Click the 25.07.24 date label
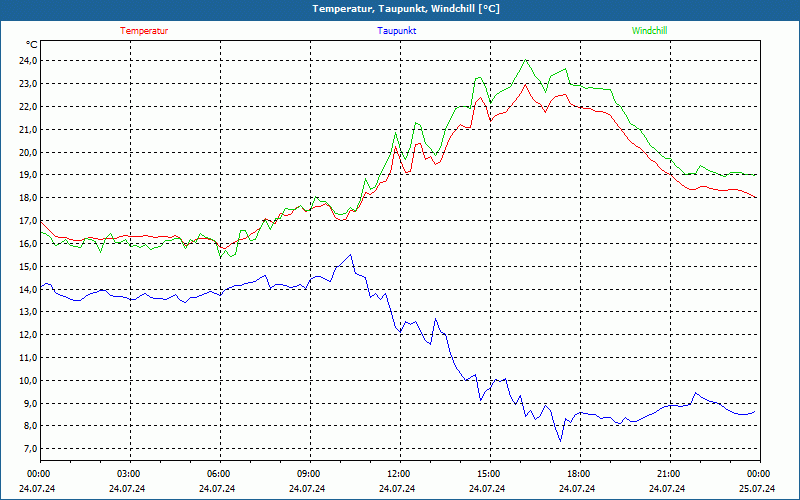The image size is (800, 500). coord(757,488)
